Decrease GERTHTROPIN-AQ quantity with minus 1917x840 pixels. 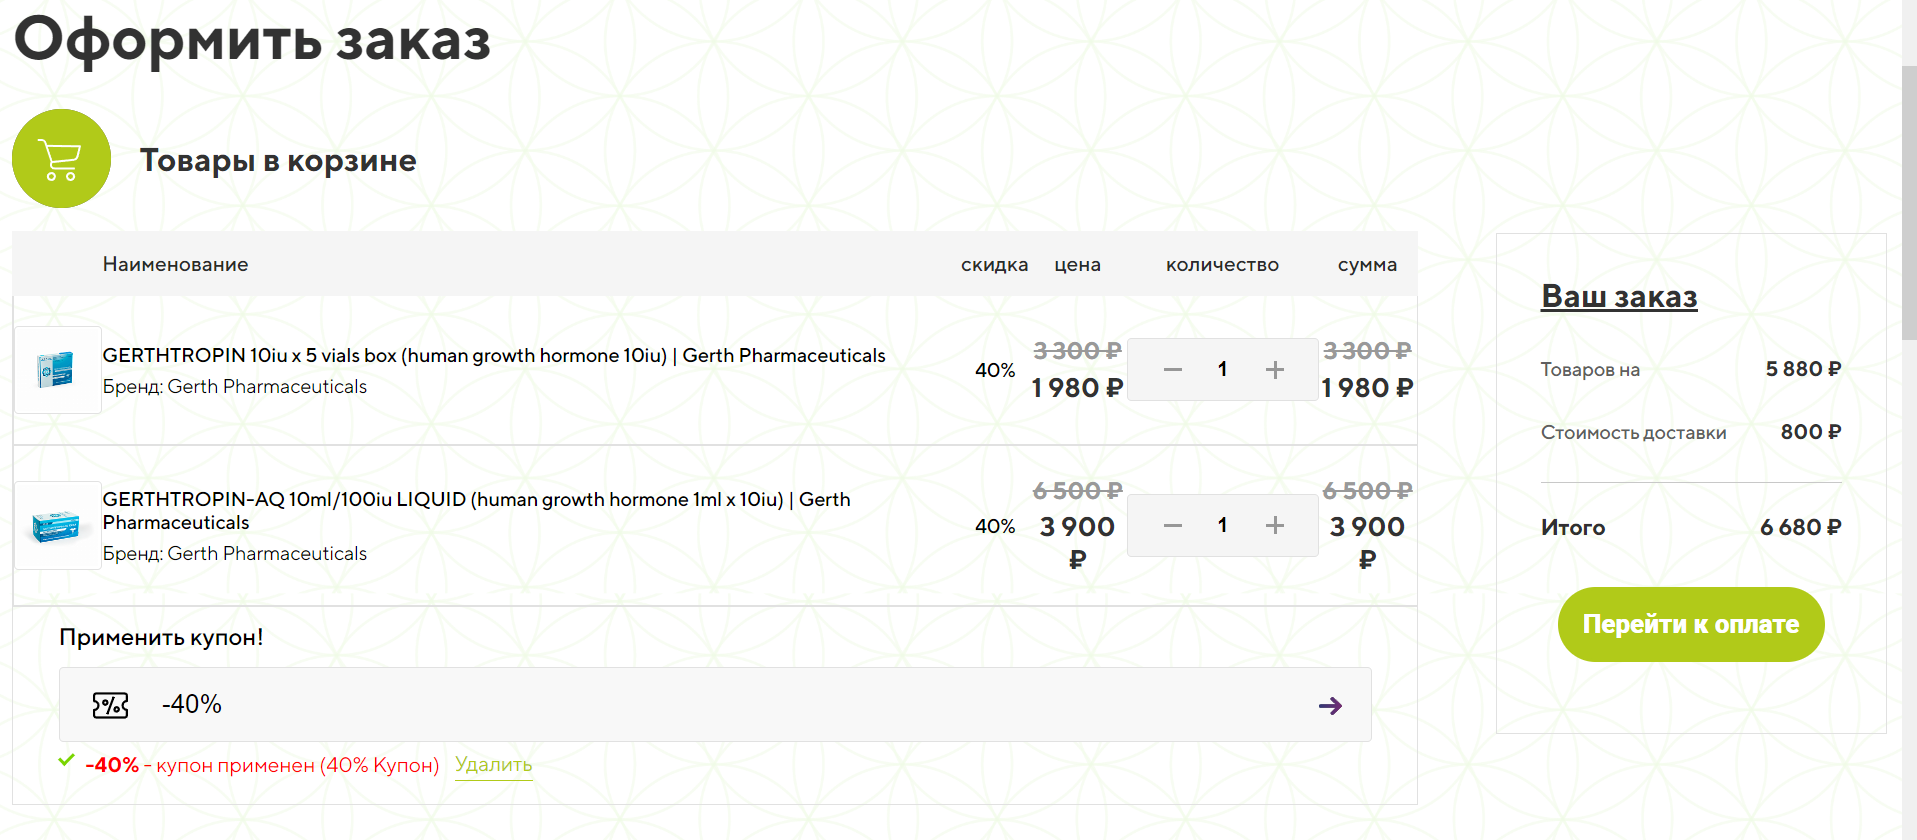click(1173, 526)
